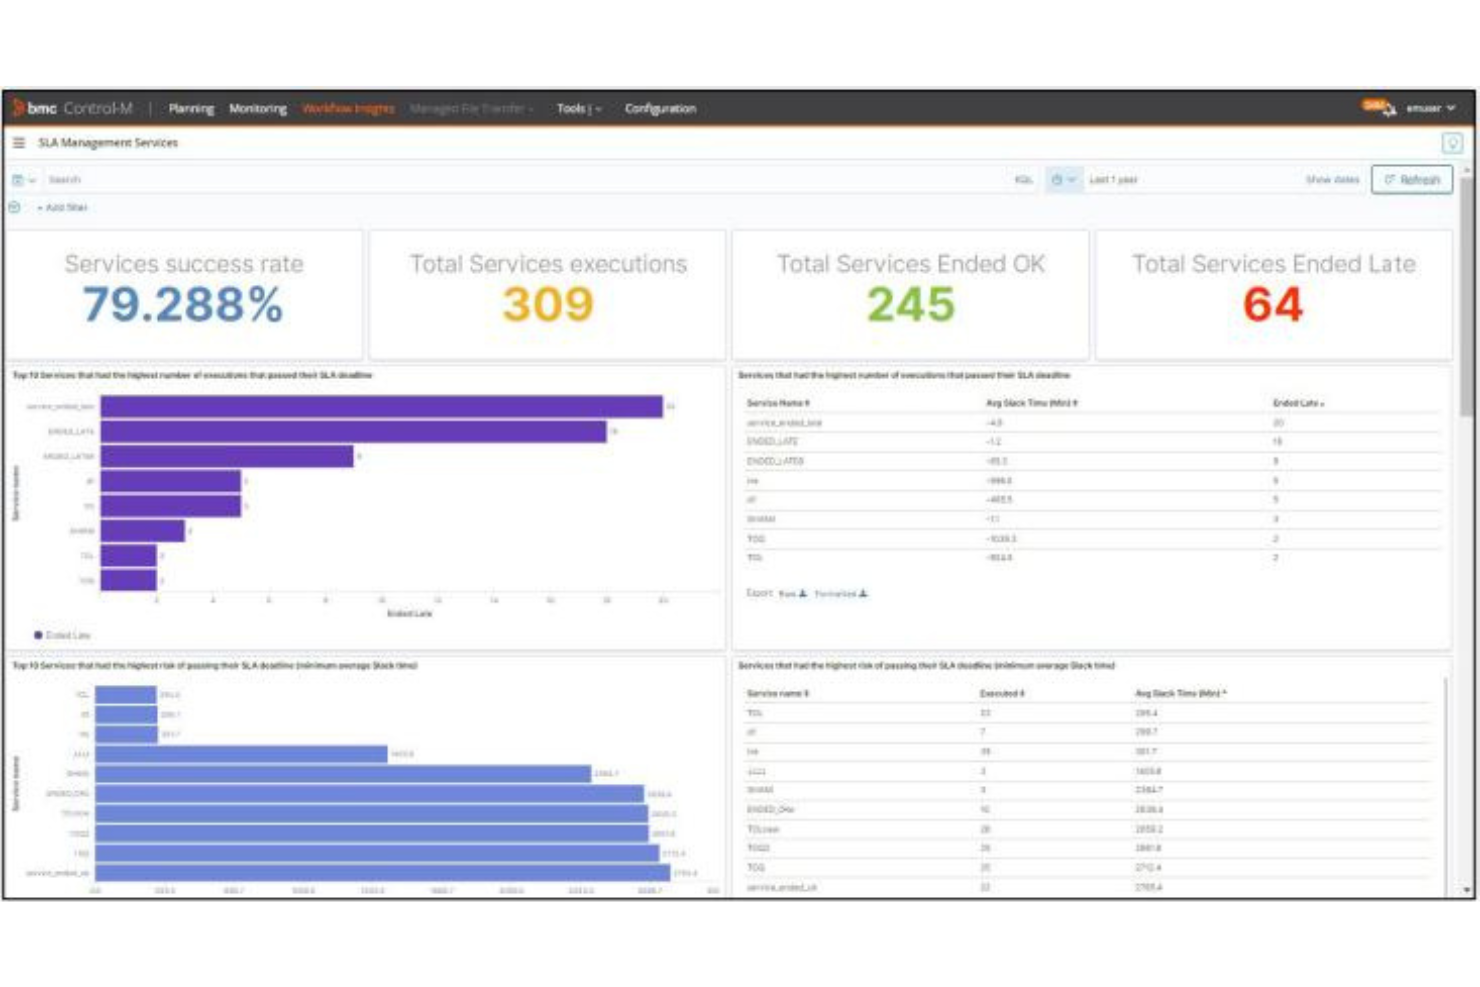Open the calendar icon in the time picker
The width and height of the screenshot is (1480, 987).
(x=1056, y=180)
